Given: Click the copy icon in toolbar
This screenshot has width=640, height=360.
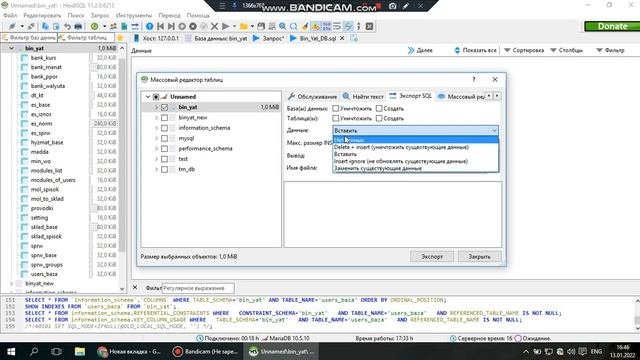Looking at the screenshot, I should coord(45,26).
